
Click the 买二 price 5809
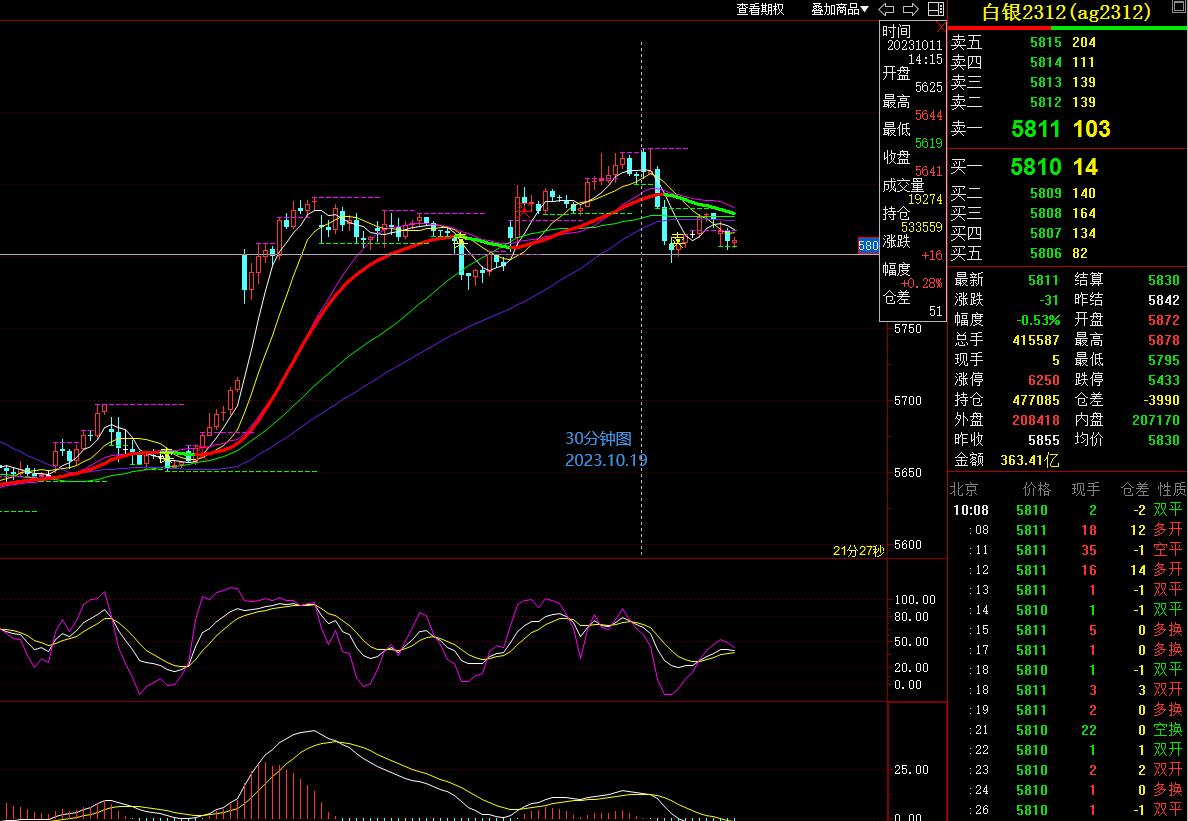point(1046,193)
